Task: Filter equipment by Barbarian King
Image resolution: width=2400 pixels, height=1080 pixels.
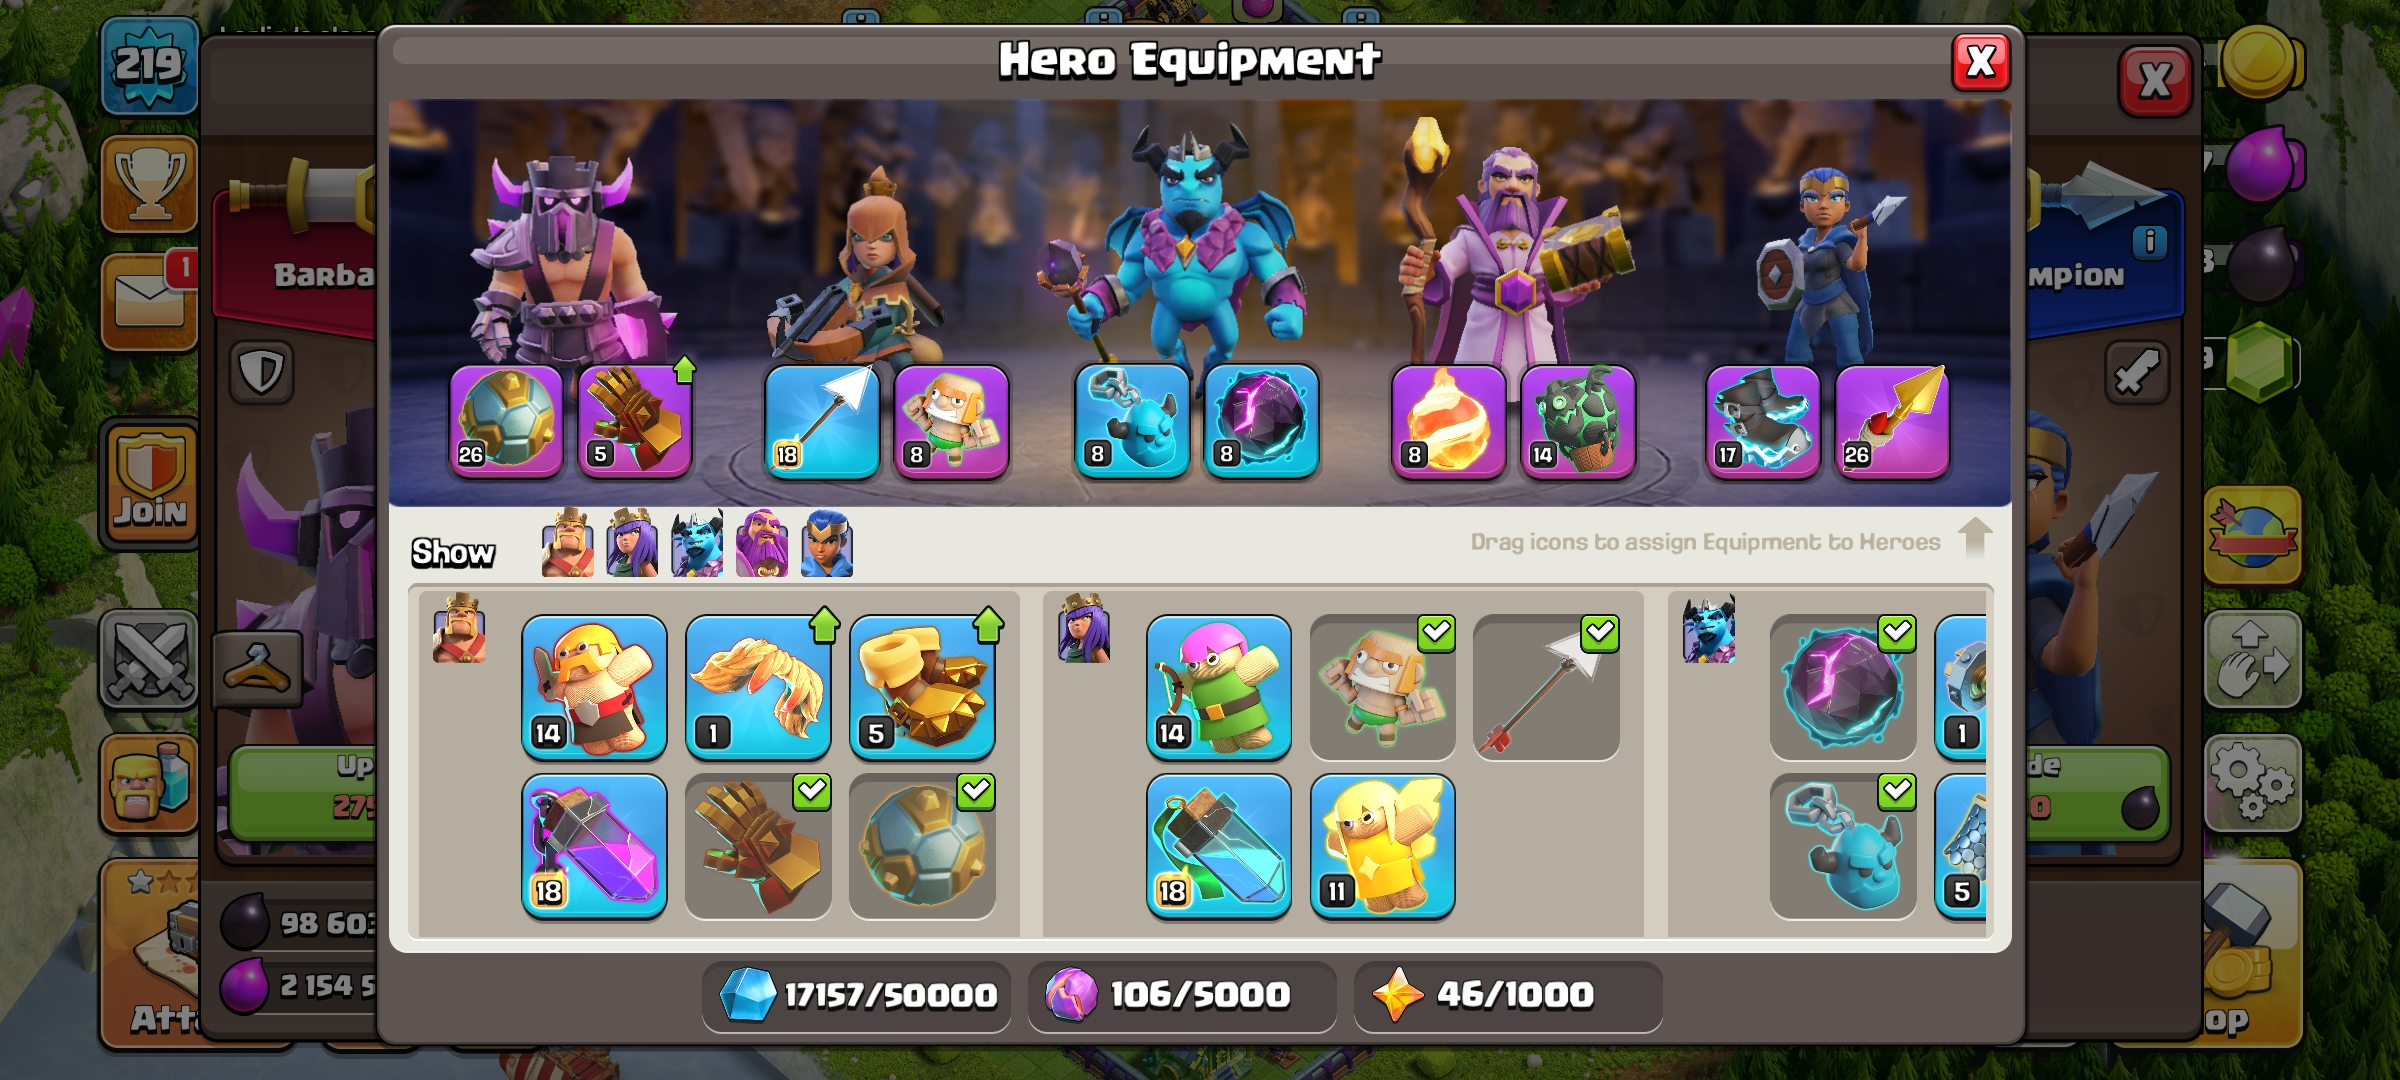Action: pos(567,543)
